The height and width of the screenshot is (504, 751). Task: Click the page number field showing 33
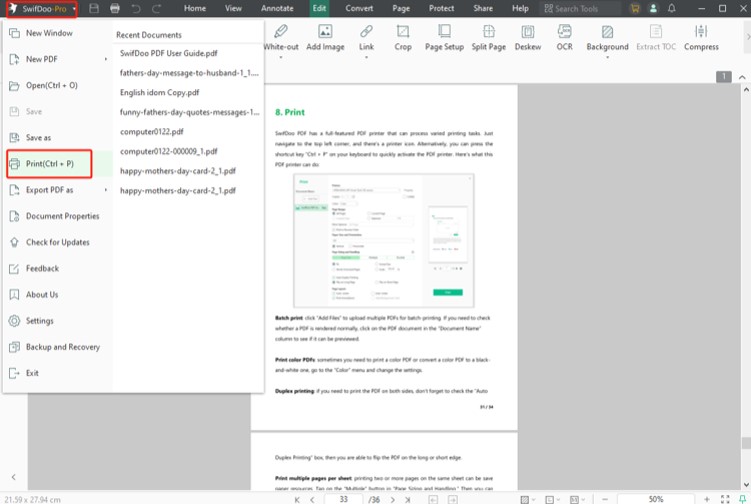click(343, 499)
